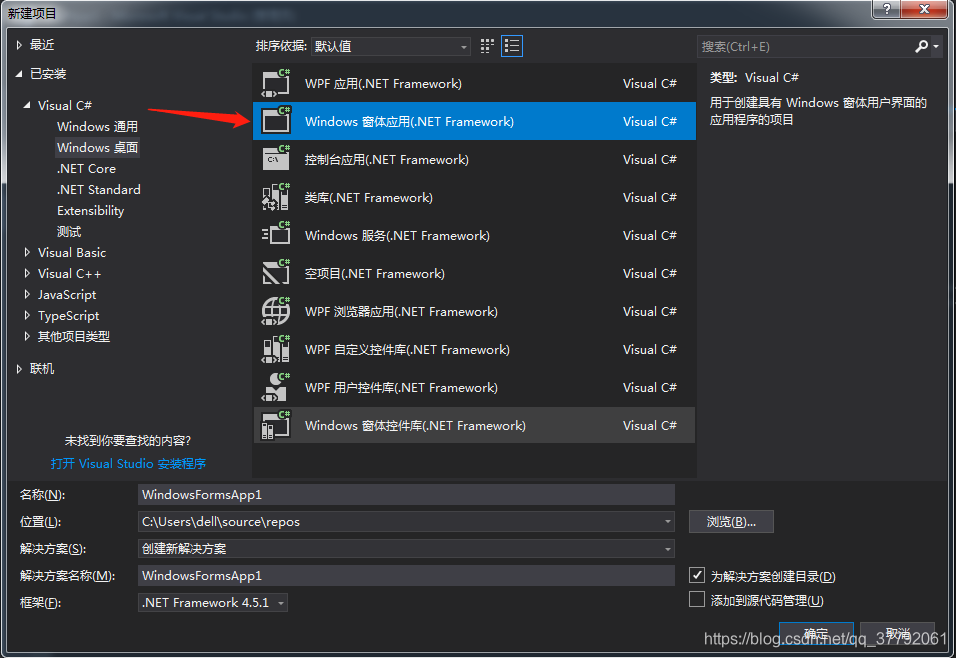Expand the 其他项目类型 tree node

pos(27,336)
